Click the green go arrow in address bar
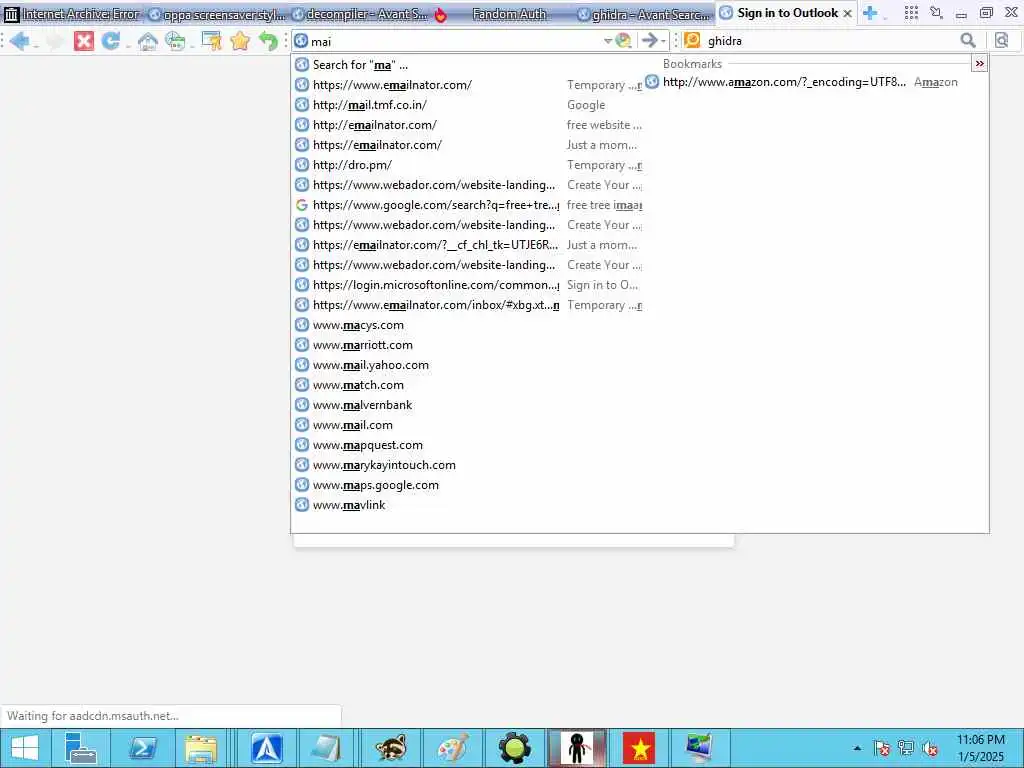 coord(649,40)
